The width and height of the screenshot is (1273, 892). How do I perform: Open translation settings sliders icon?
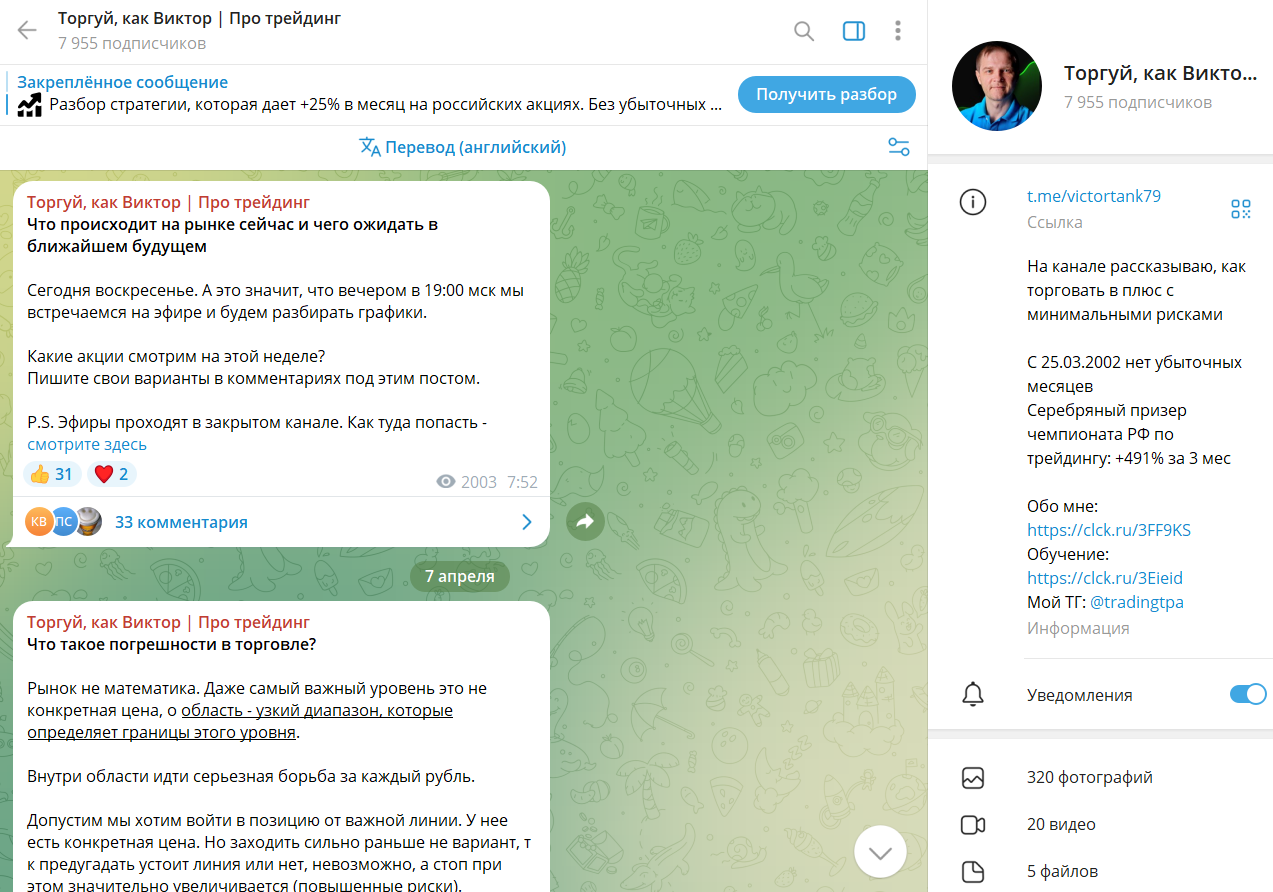tap(899, 147)
